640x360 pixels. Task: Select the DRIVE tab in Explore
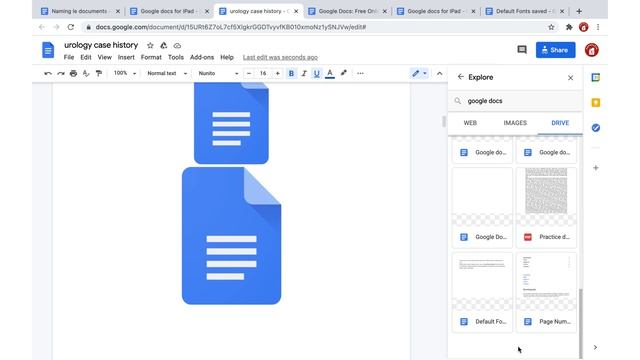pos(560,123)
